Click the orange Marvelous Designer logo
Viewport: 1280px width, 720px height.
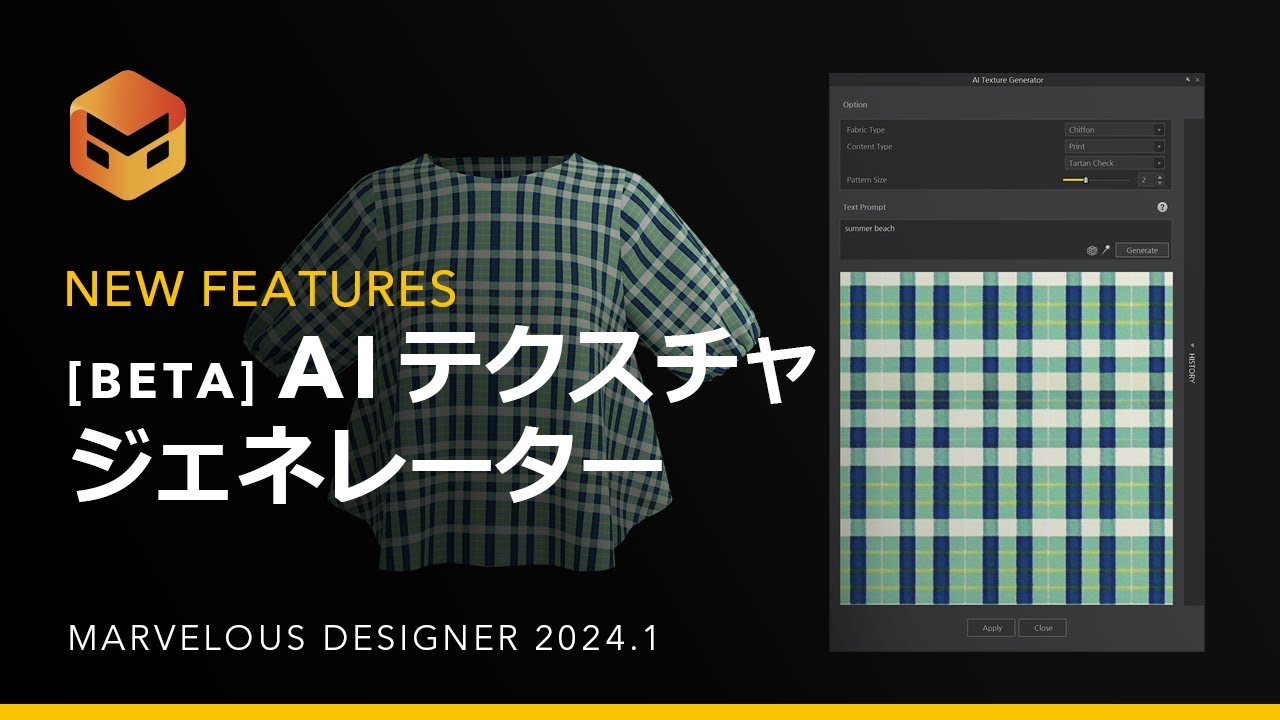coord(128,135)
